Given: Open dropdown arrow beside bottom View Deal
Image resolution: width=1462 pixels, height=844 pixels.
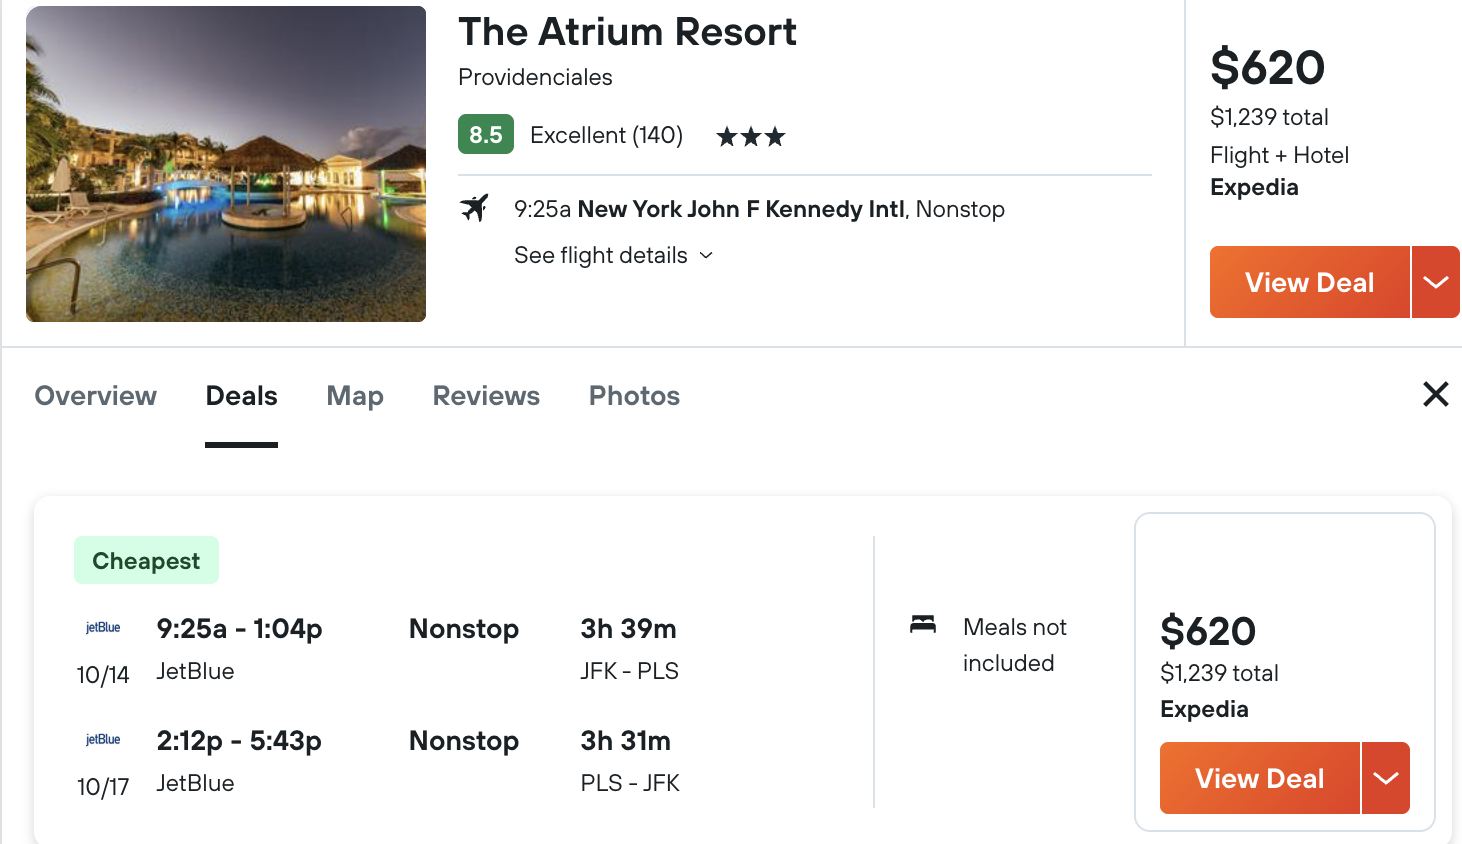Looking at the screenshot, I should 1386,778.
